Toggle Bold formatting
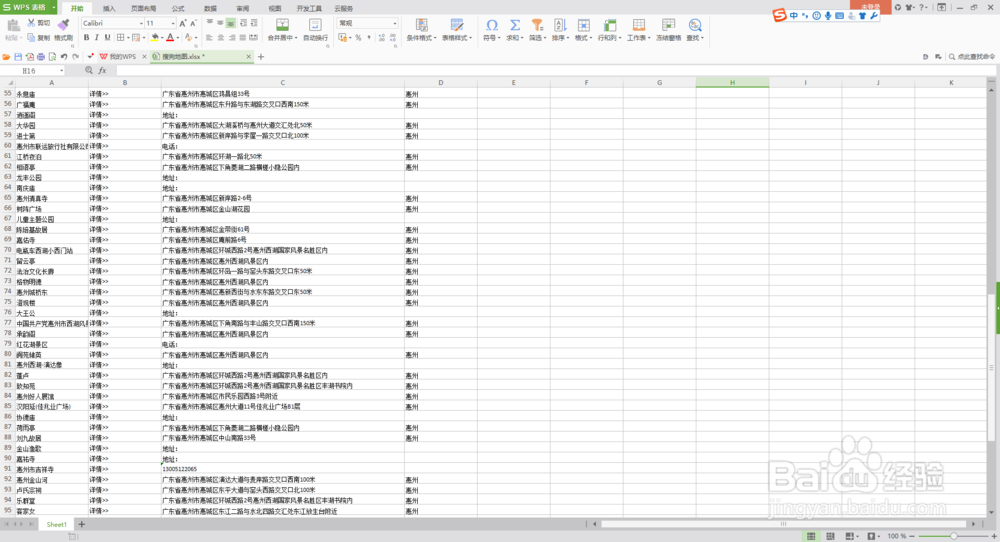Viewport: 1000px width, 542px height. (87, 38)
